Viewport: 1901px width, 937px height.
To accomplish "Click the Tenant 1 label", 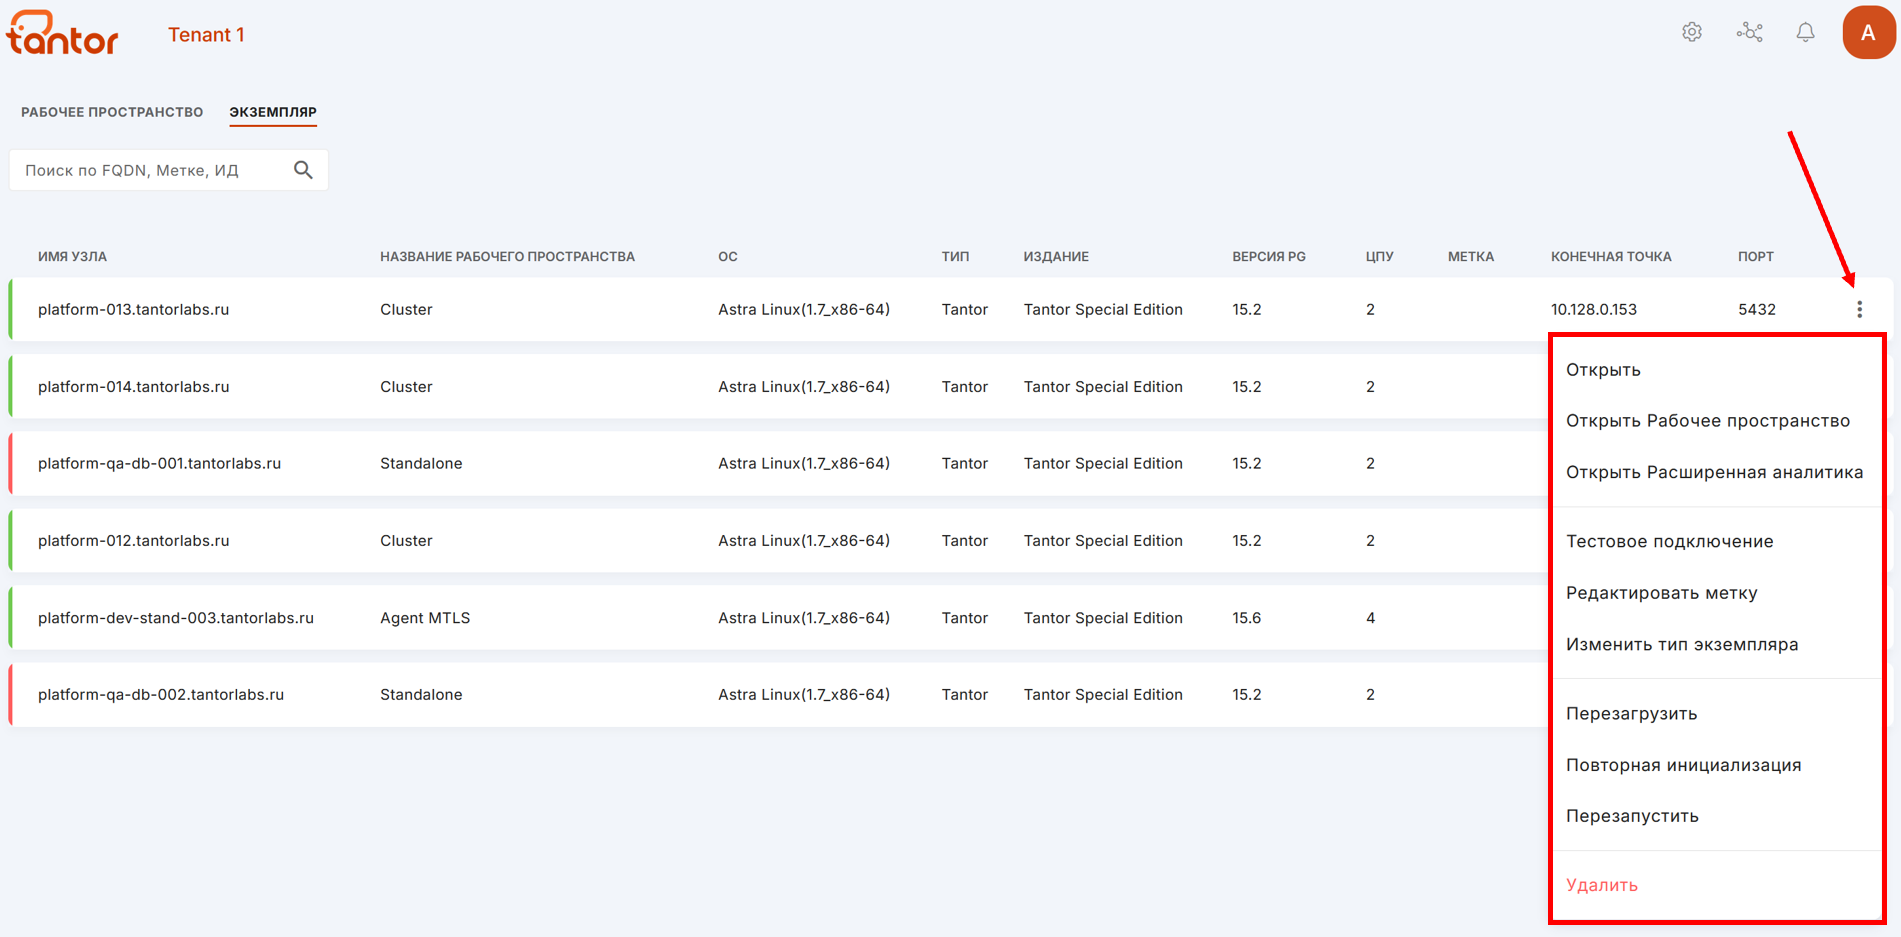I will [x=206, y=35].
